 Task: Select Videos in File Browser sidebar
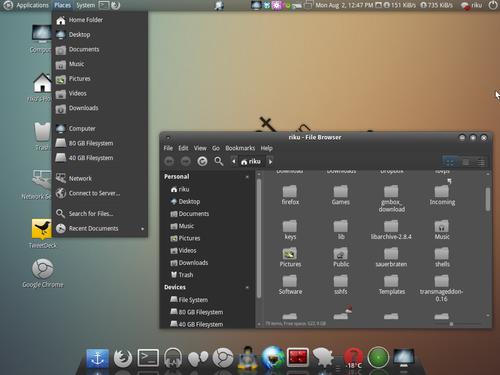[x=183, y=251]
